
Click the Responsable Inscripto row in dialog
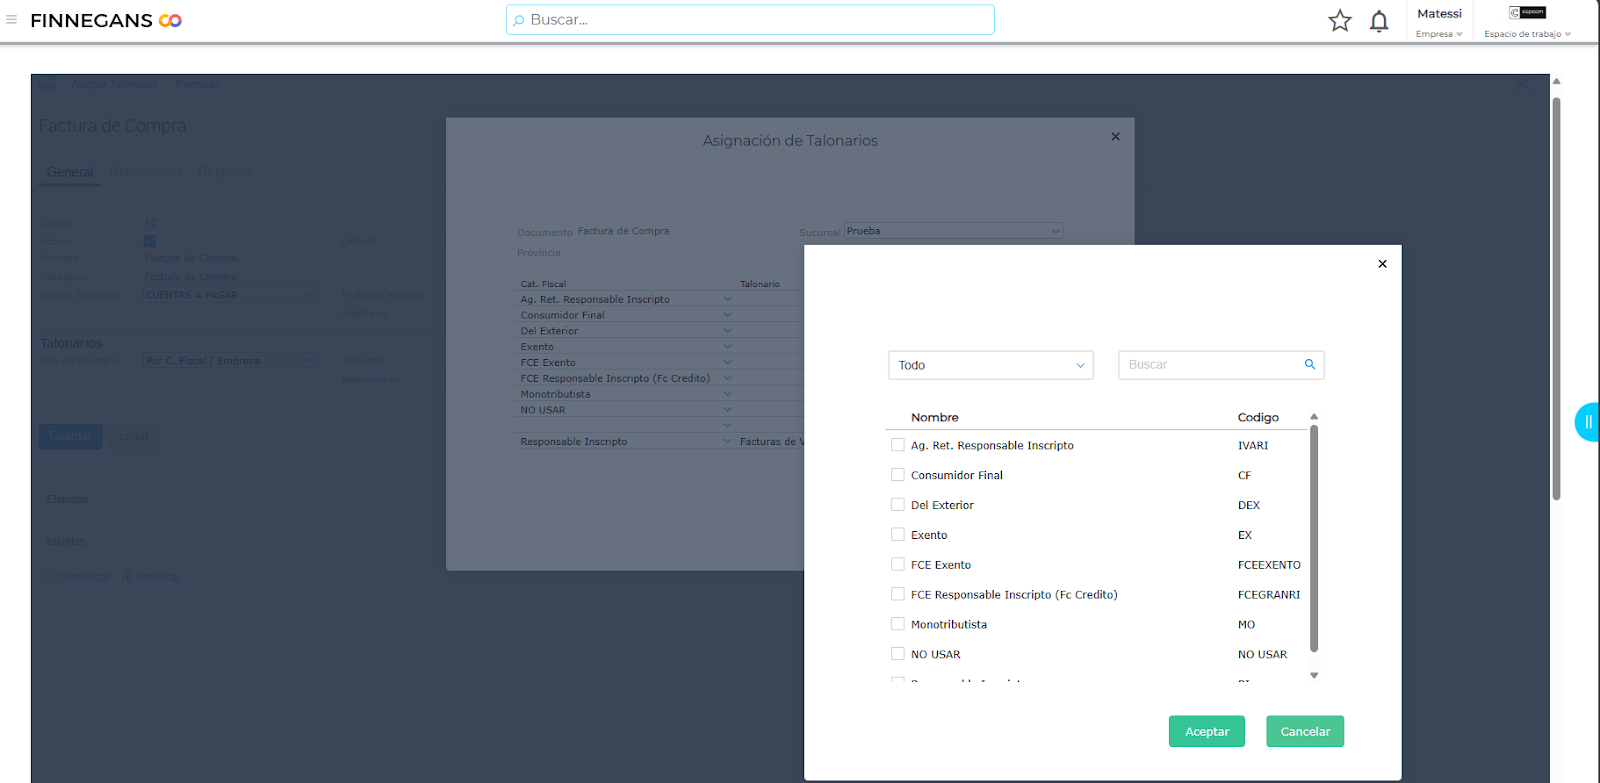[x=660, y=441]
